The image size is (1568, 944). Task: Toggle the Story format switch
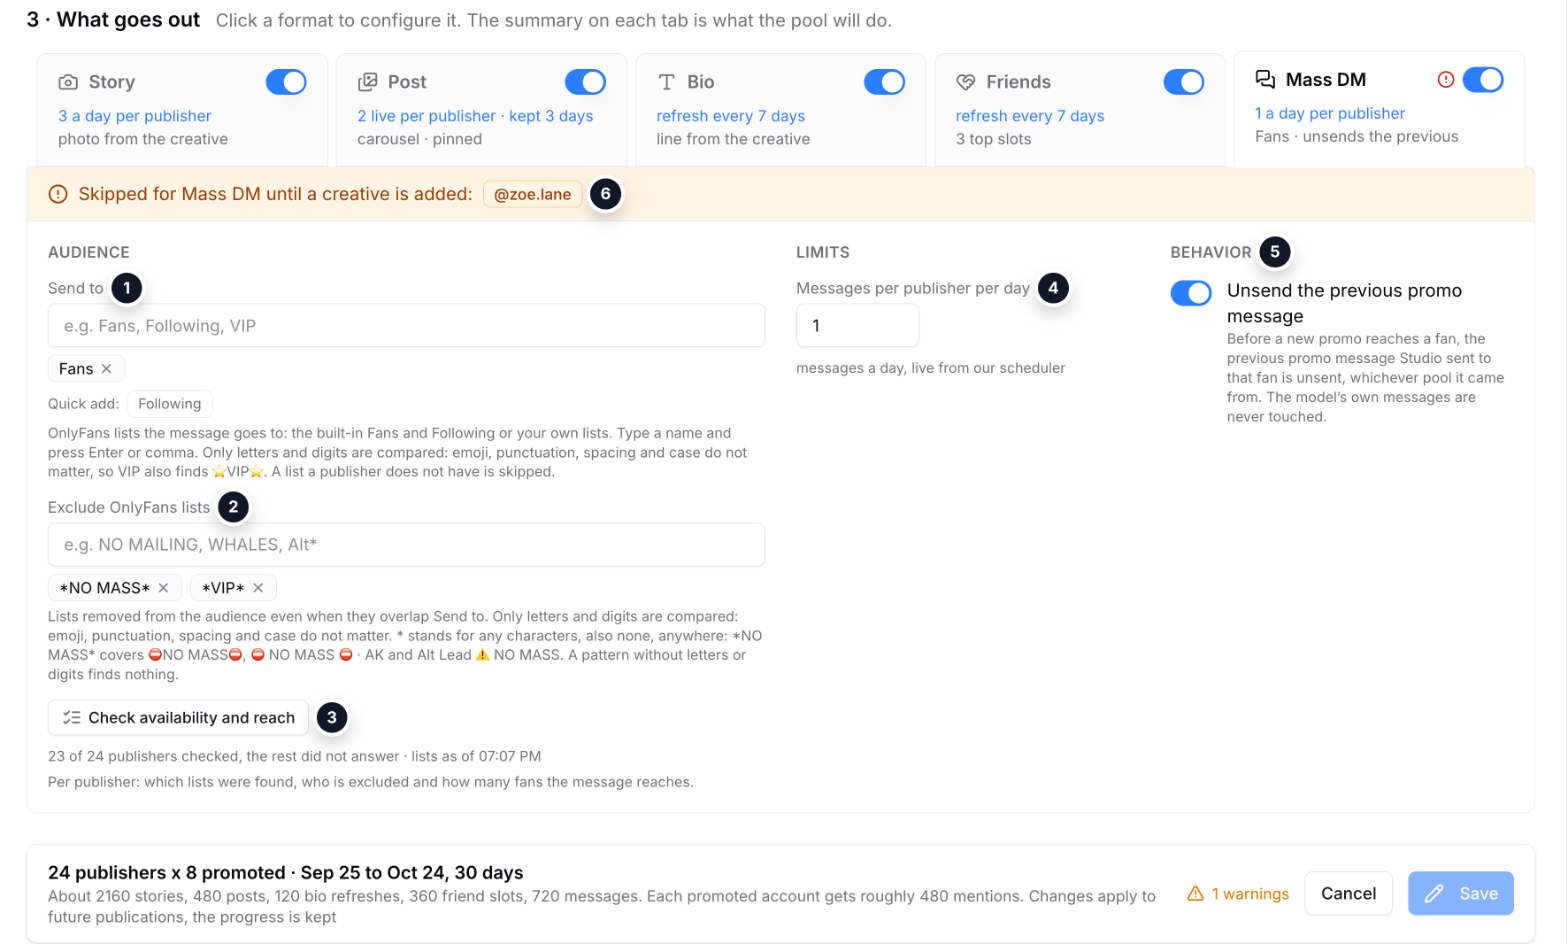286,82
